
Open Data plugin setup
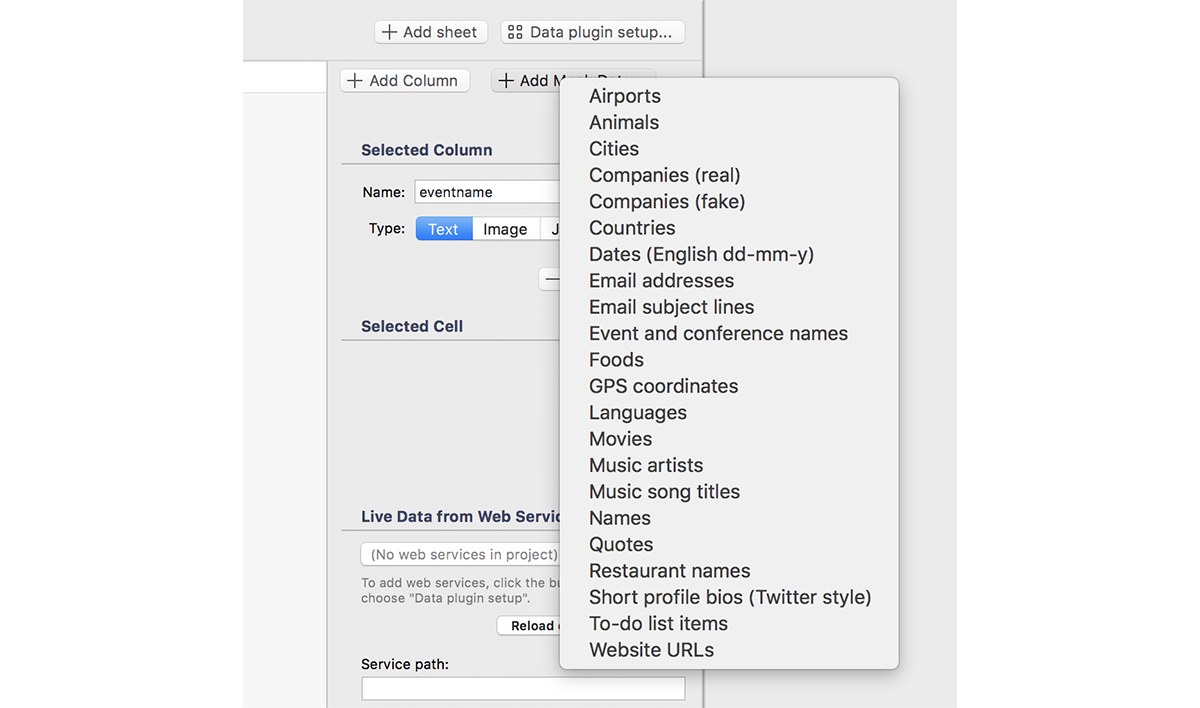click(592, 32)
